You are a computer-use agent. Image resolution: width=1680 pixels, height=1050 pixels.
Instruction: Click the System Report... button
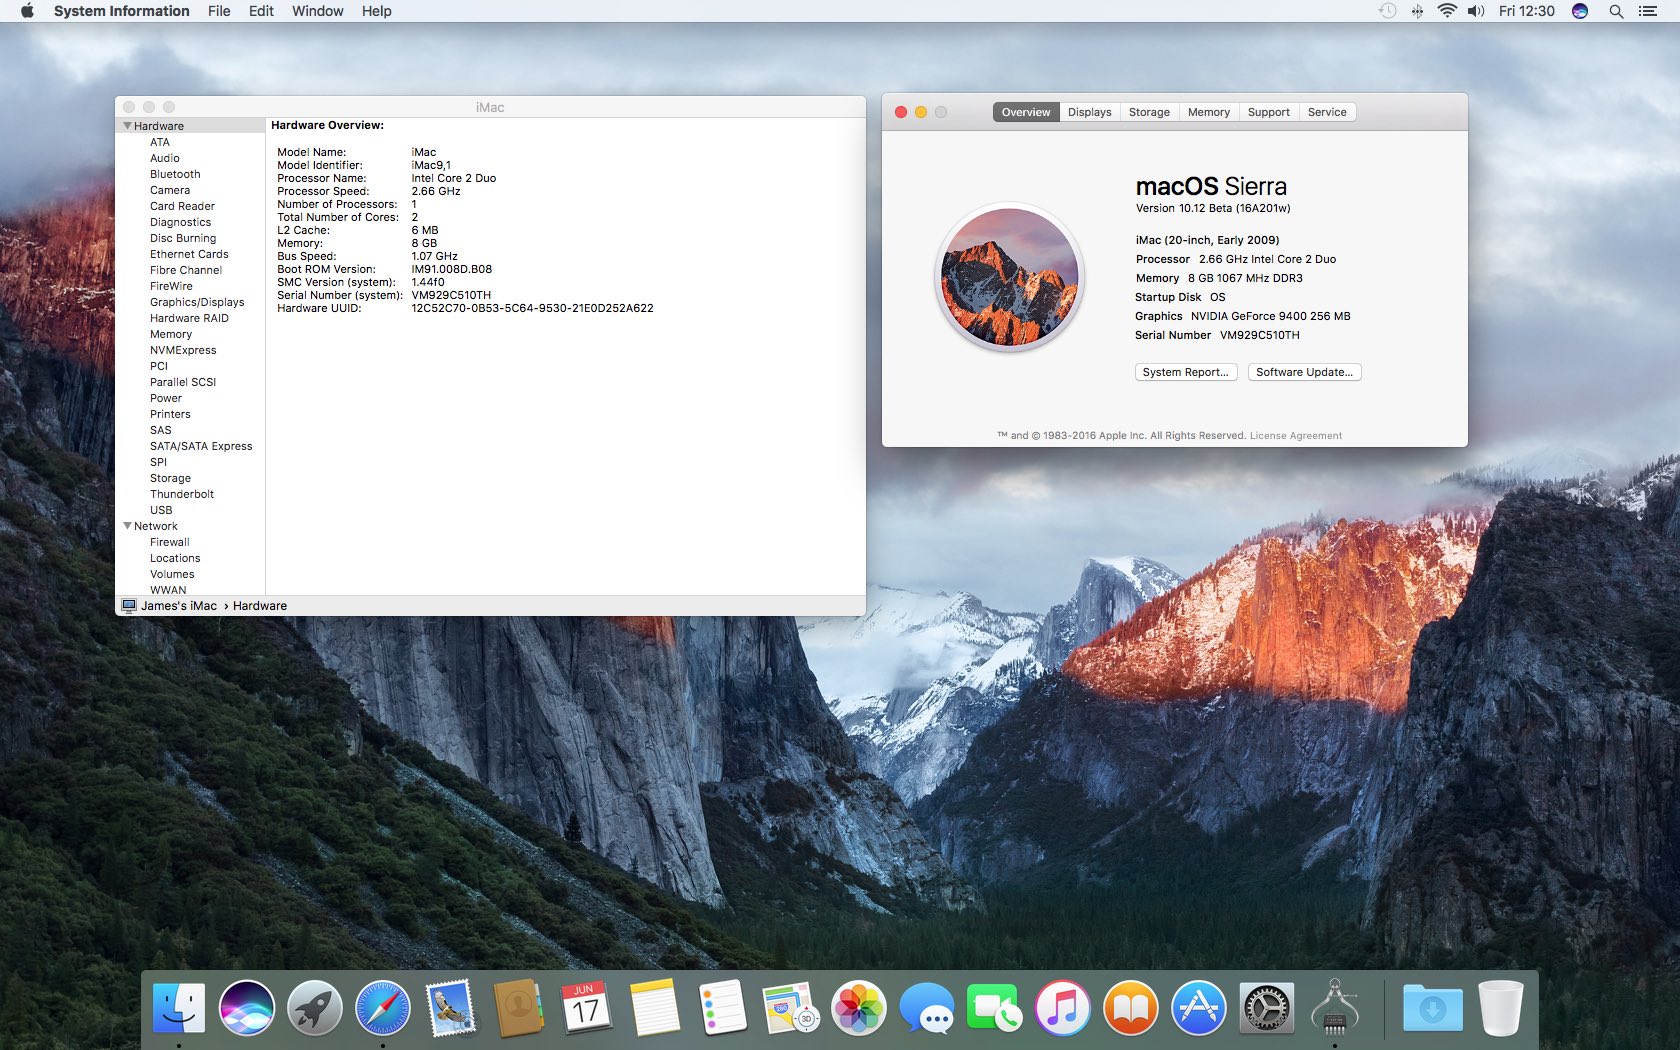(x=1186, y=372)
